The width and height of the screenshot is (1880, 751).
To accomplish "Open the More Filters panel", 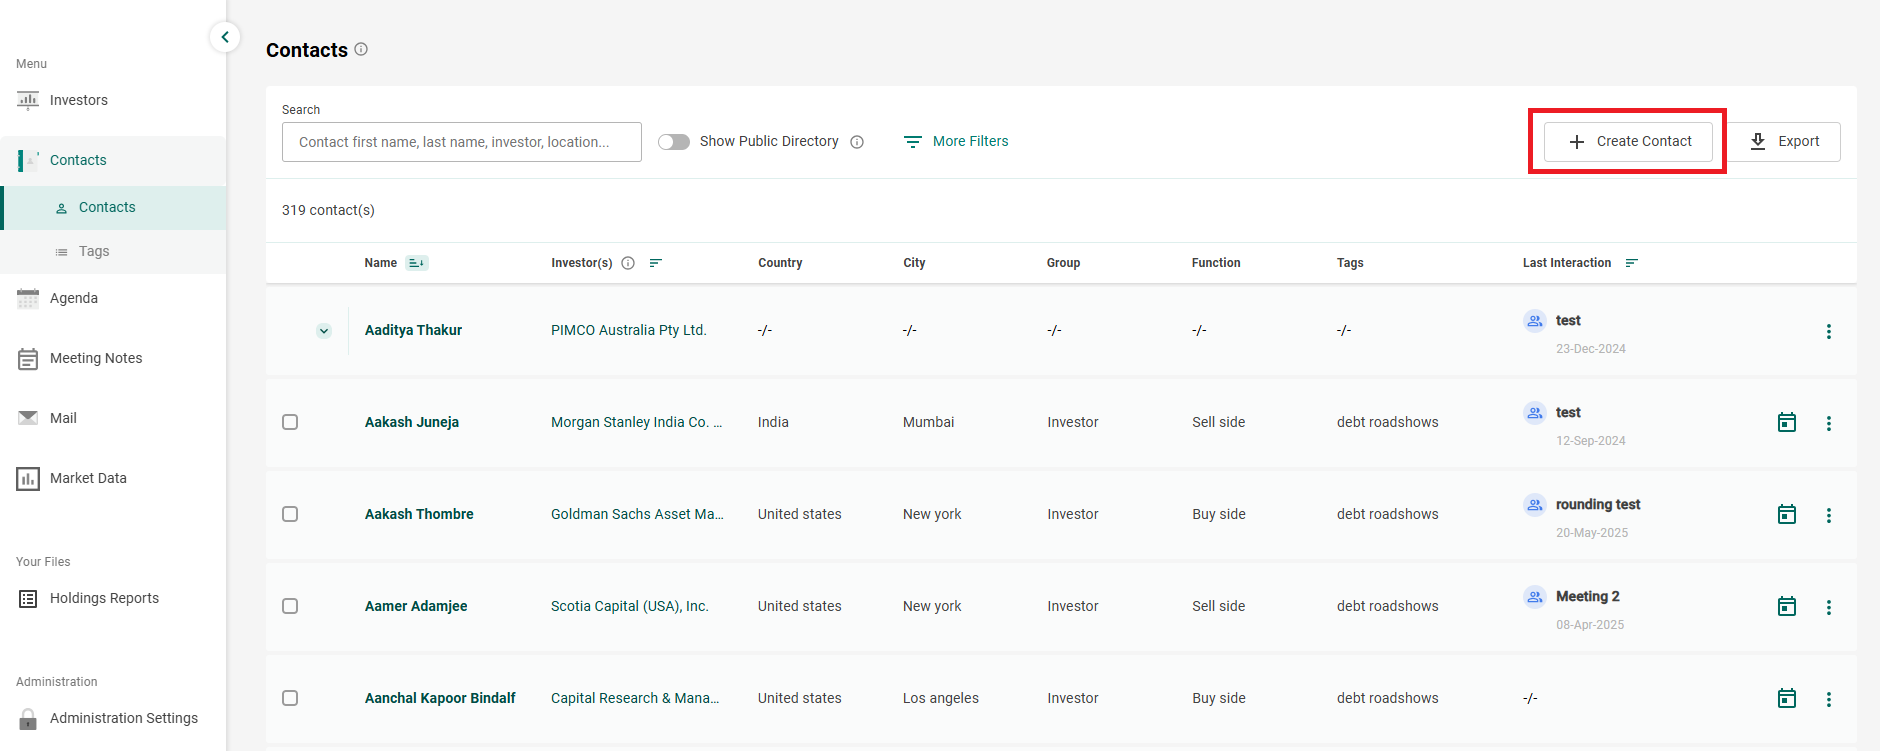I will 956,142.
